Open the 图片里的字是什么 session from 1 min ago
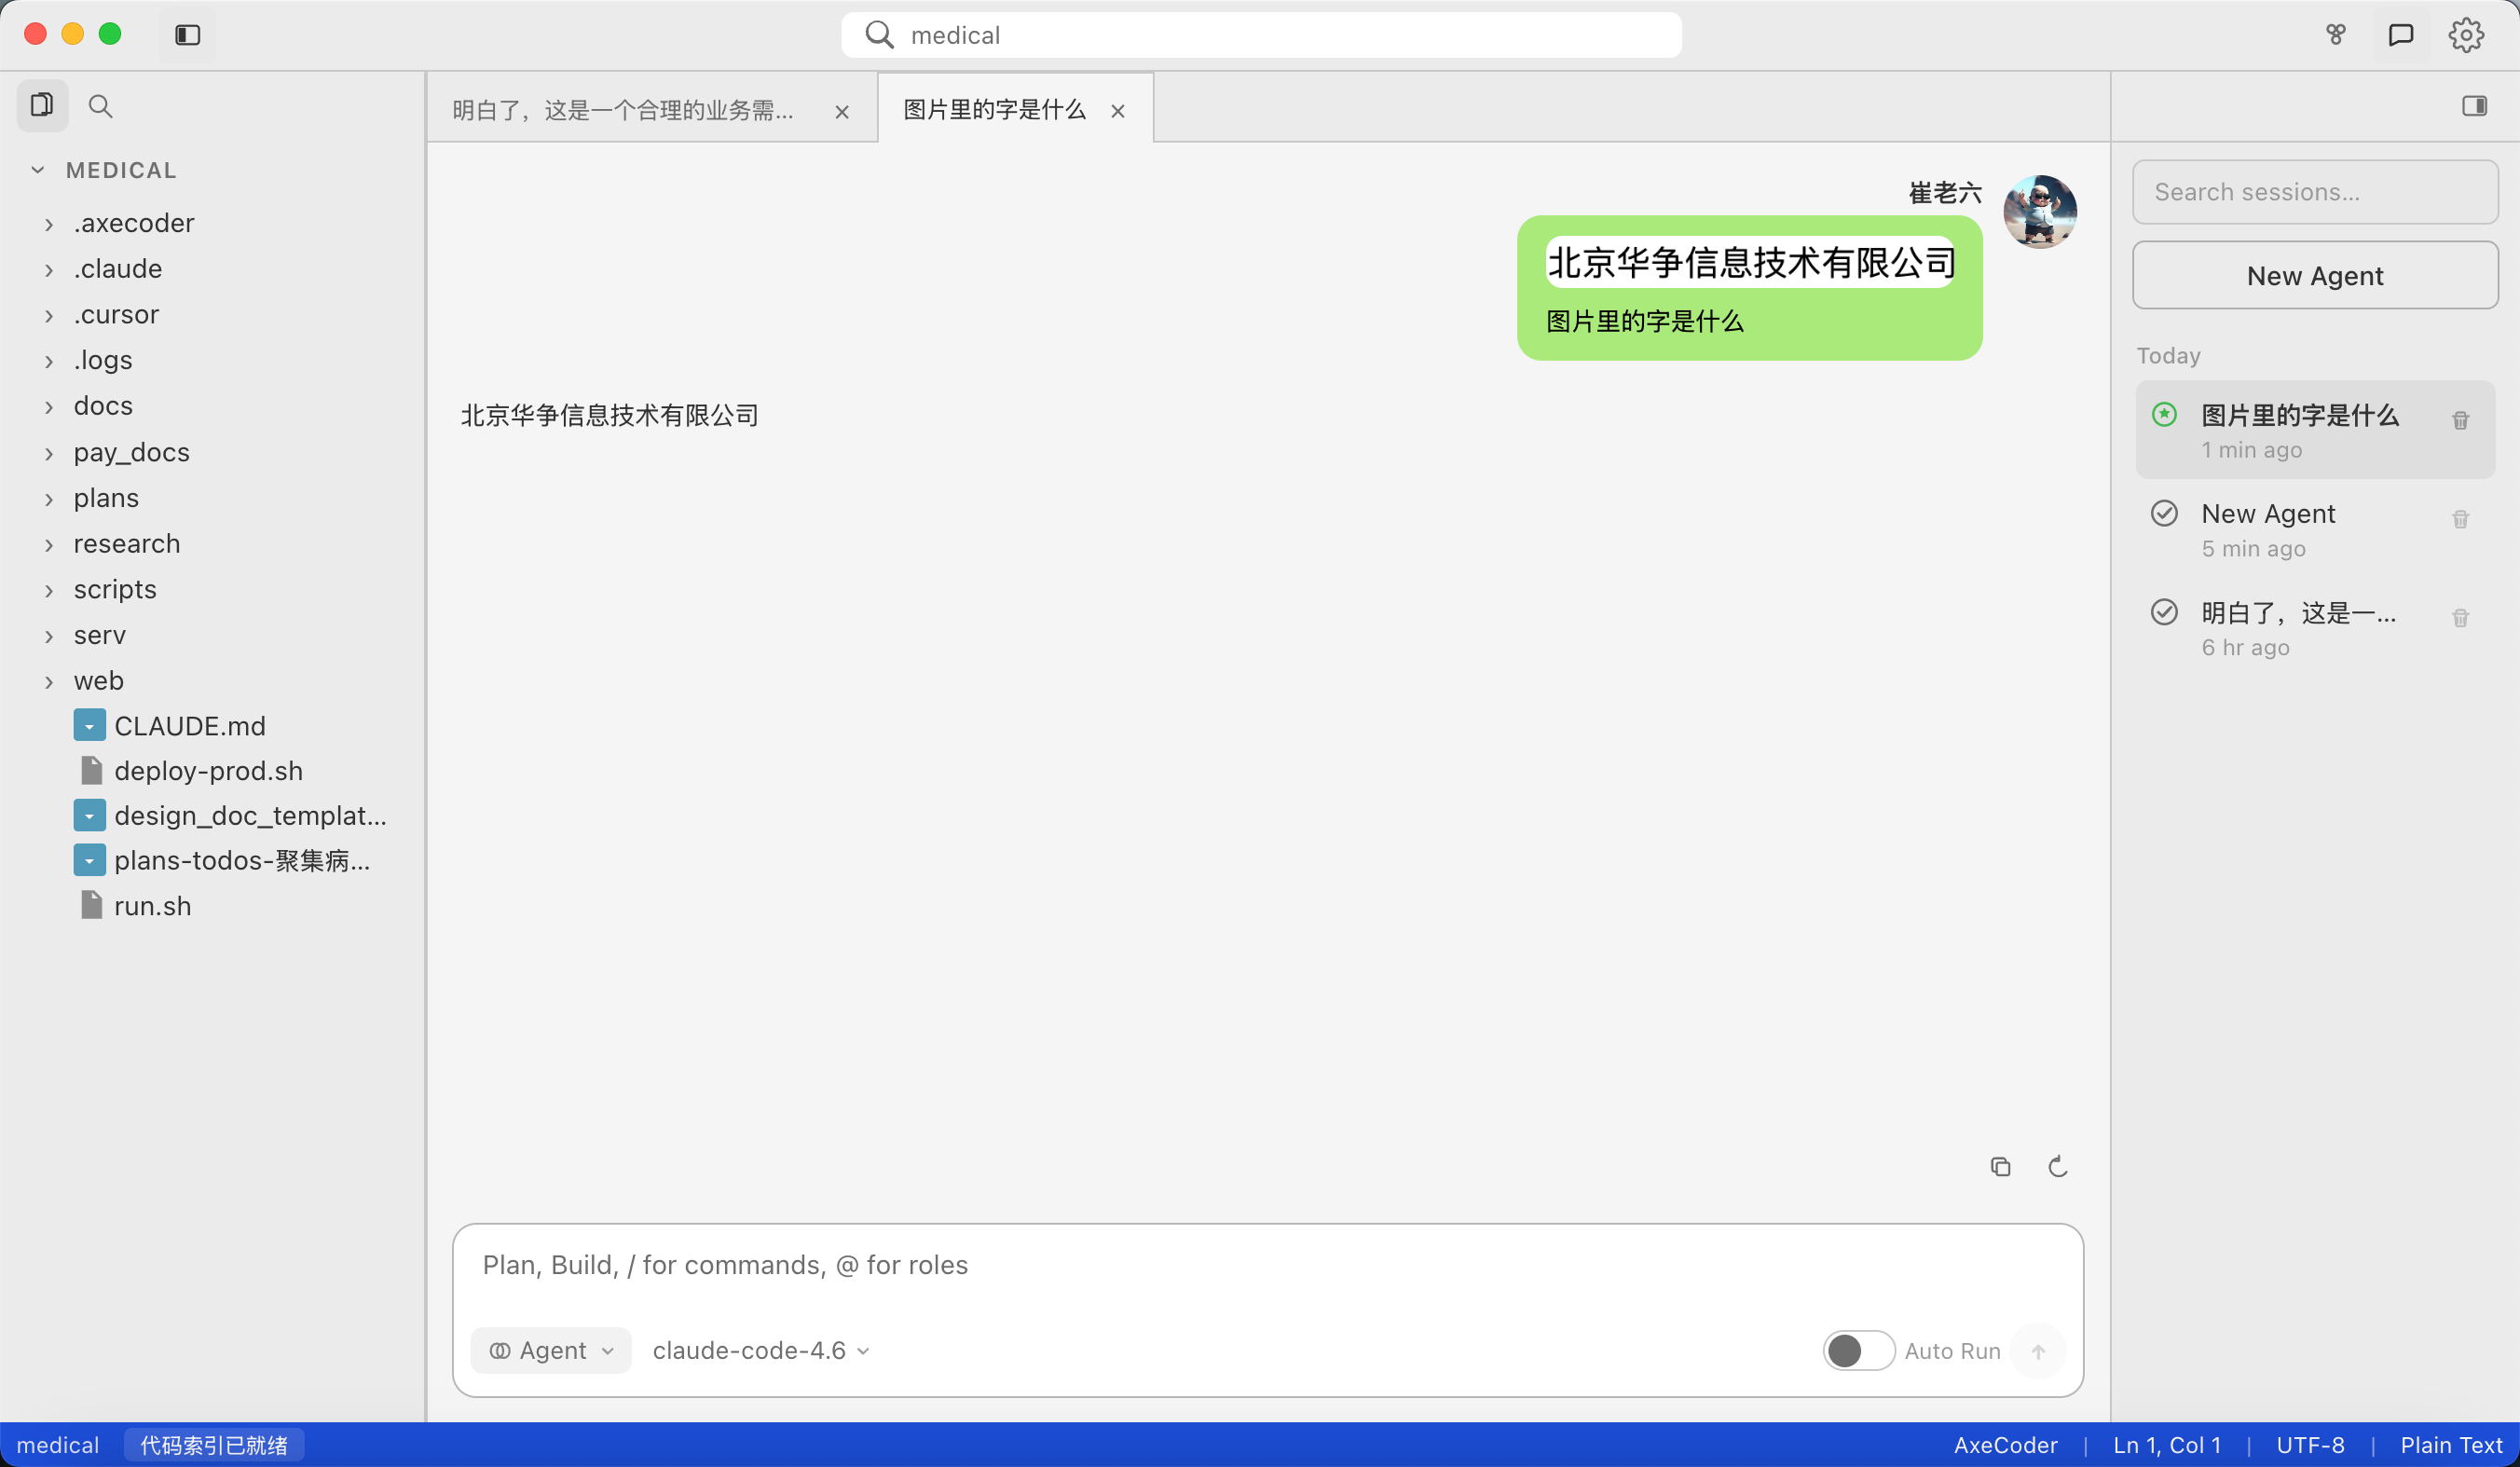 pos(2315,430)
